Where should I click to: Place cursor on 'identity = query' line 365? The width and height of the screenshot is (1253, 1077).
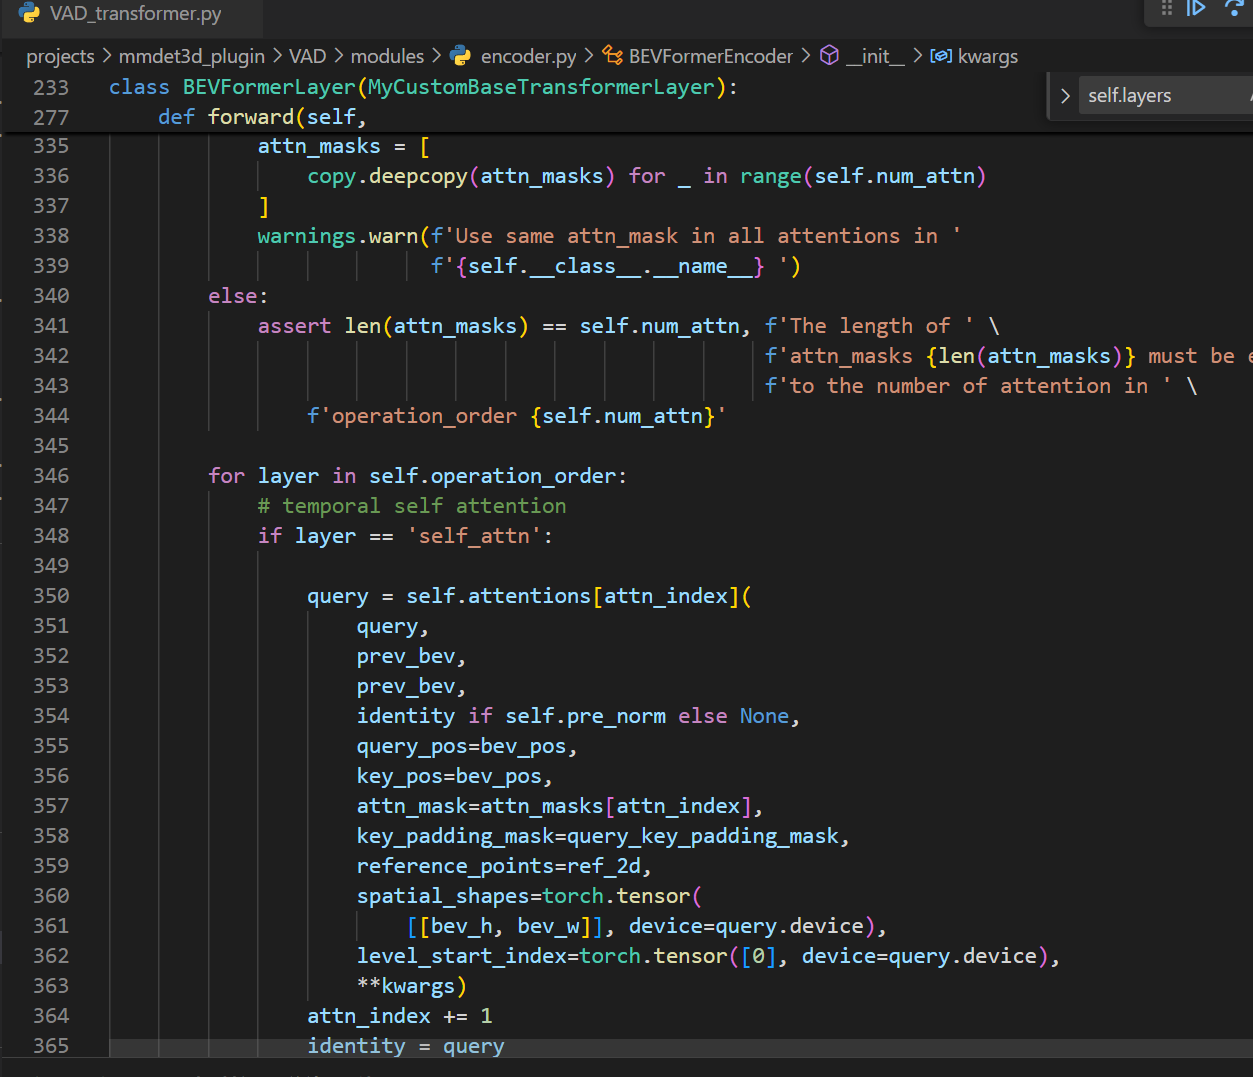pos(405,1046)
